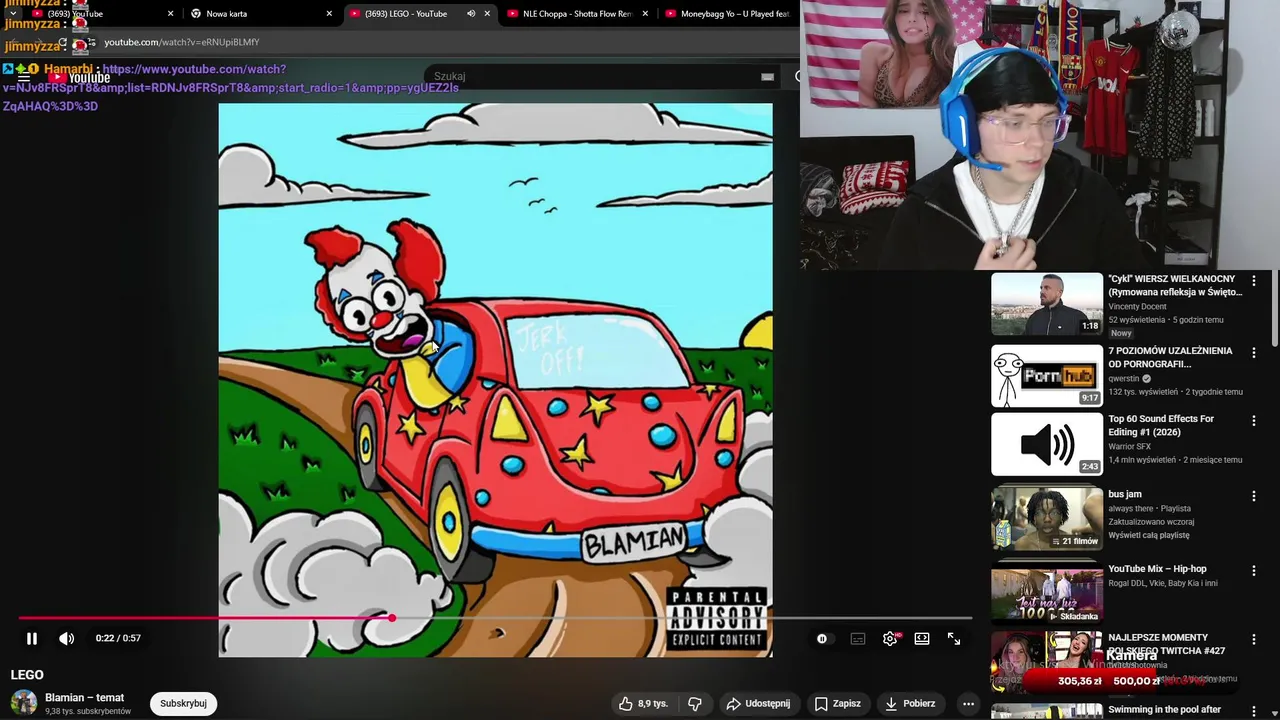Open the bus jam playlist thumbnail
Viewport: 1280px width, 720px height.
coord(1047,519)
